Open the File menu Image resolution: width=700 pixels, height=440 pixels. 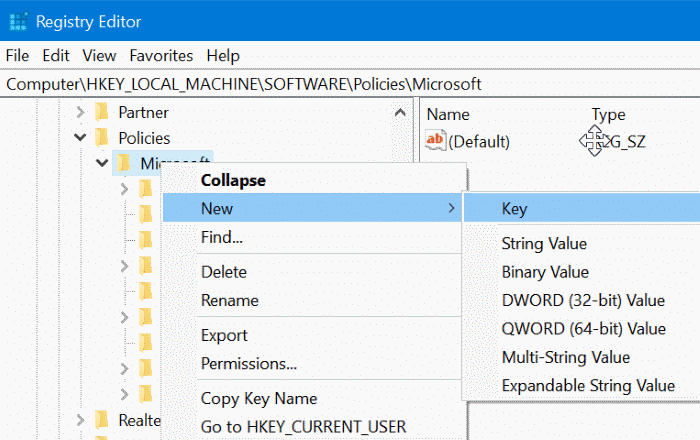click(17, 55)
